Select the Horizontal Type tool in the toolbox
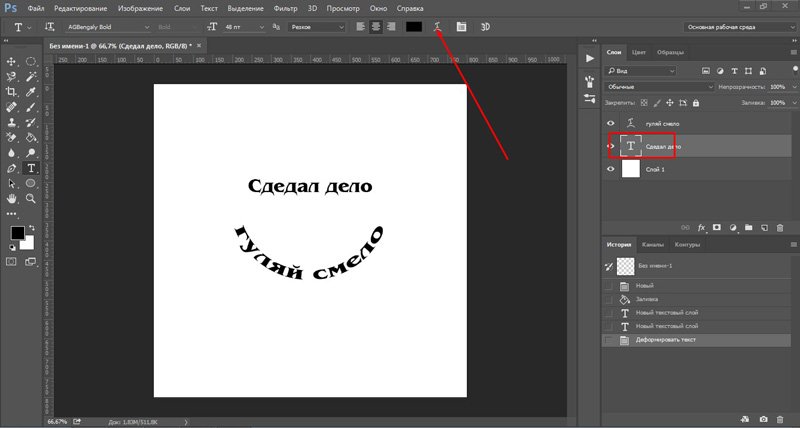The height and width of the screenshot is (428, 800). click(31, 168)
